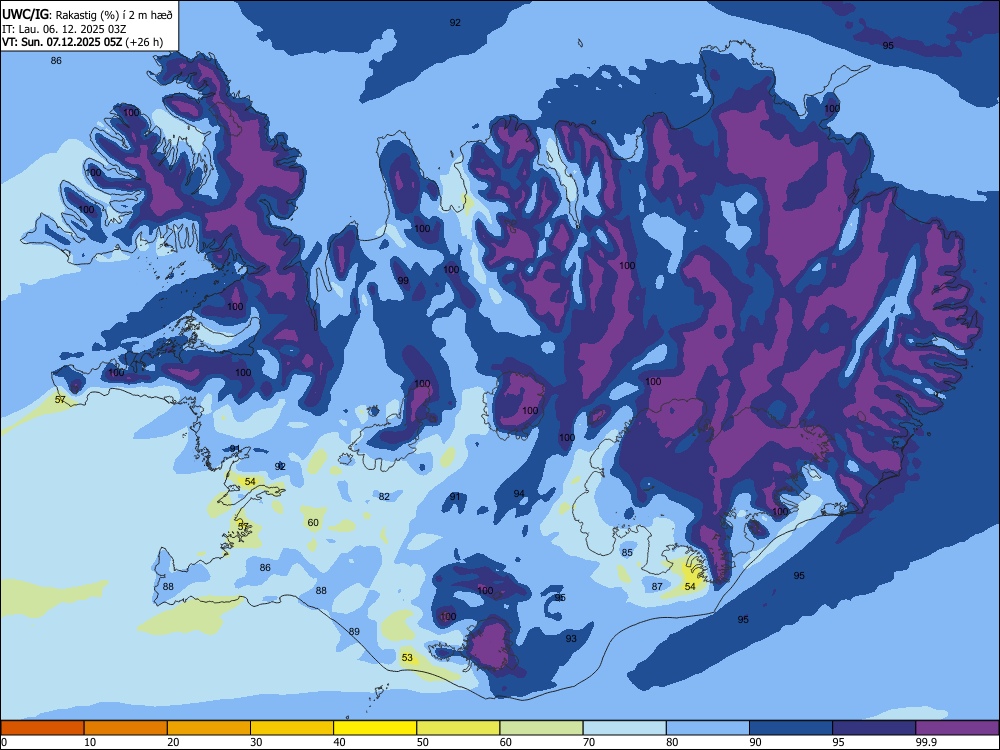Click the map title 'UWC/IG: Rakastig (%) í 2 m hæð'

[87, 15]
